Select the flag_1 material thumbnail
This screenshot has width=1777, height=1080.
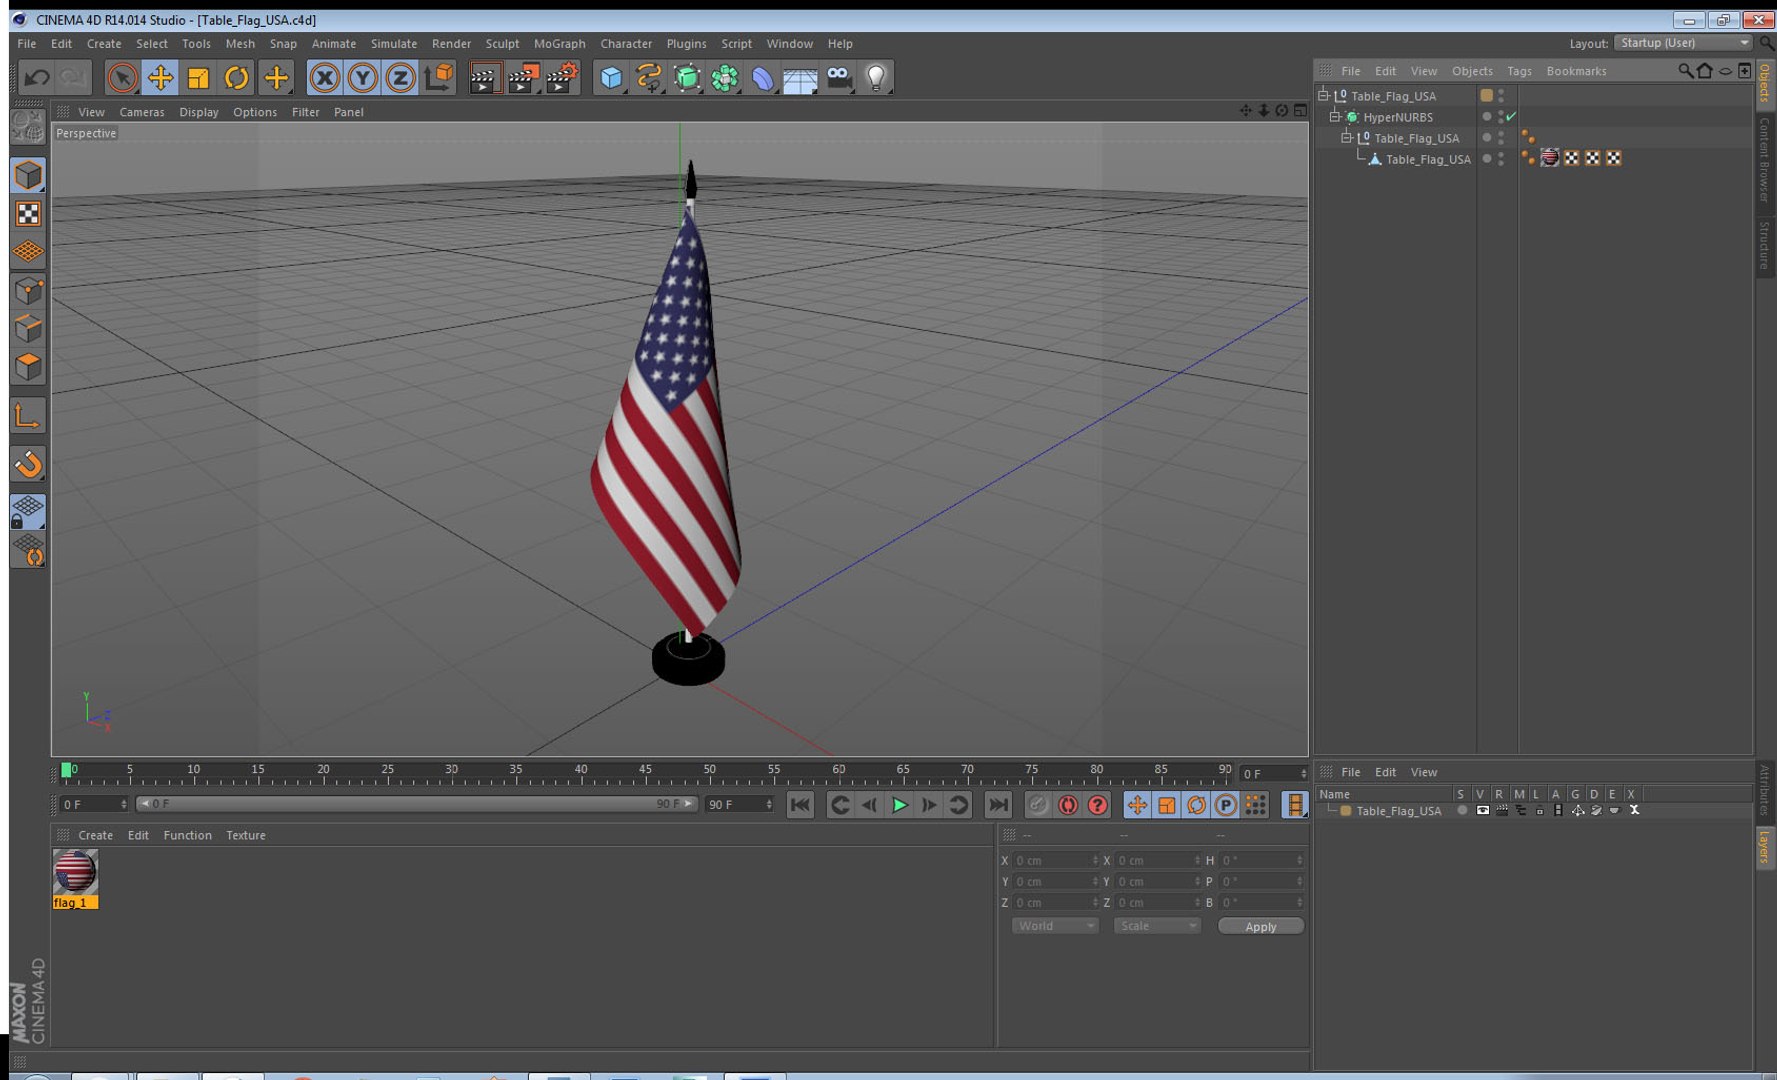coord(75,872)
